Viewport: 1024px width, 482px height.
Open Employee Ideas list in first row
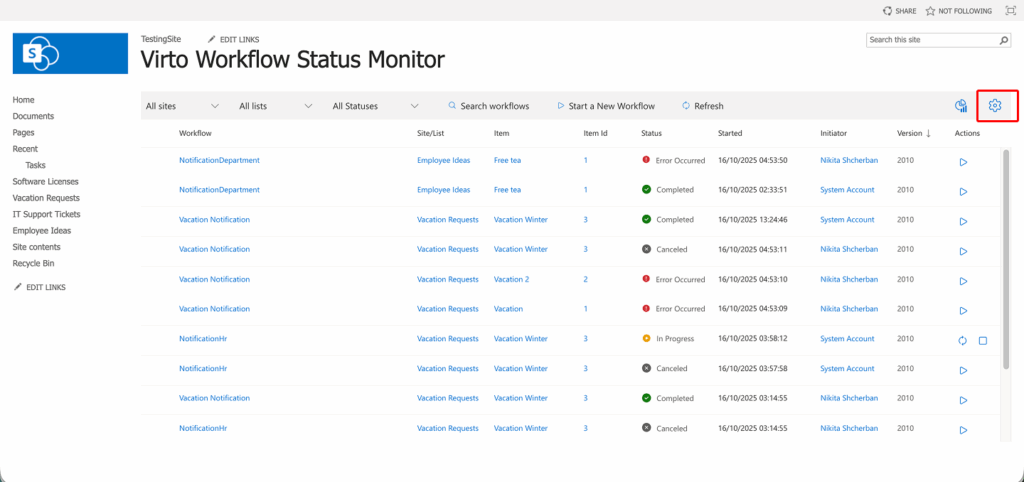pyautogui.click(x=443, y=160)
